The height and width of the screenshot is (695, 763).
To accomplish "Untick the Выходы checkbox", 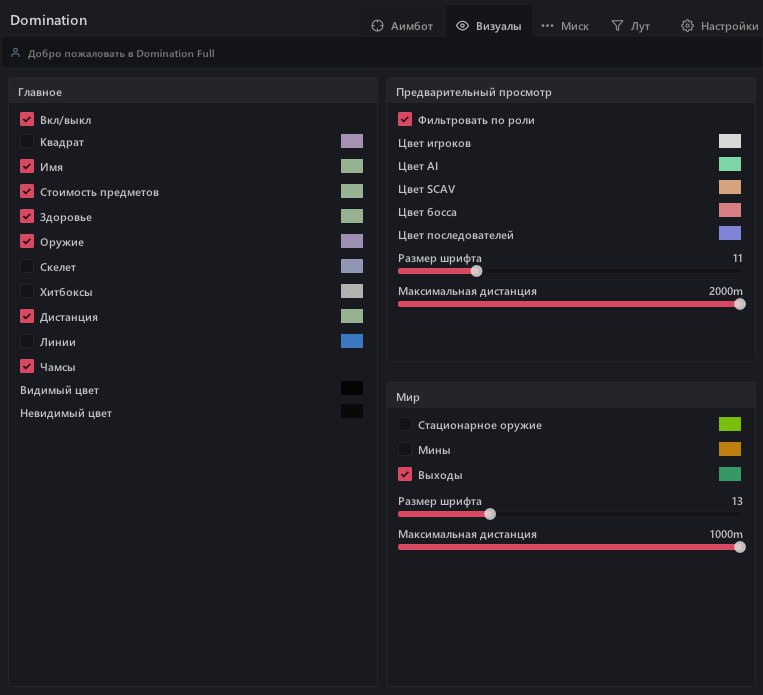I will click(405, 474).
